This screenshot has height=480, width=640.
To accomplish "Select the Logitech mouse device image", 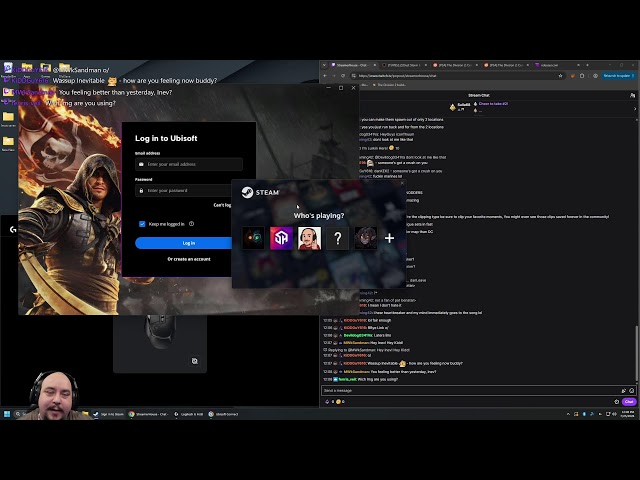I will click(x=160, y=331).
